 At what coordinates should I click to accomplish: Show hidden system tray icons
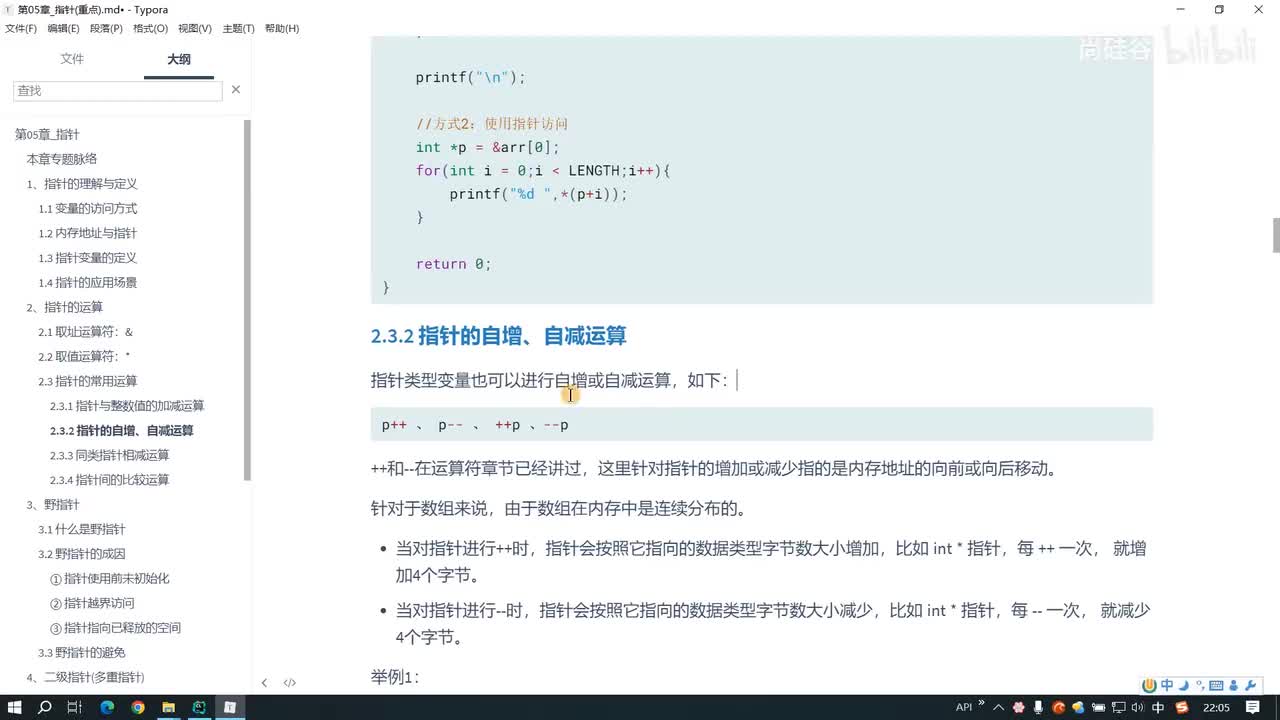999,707
